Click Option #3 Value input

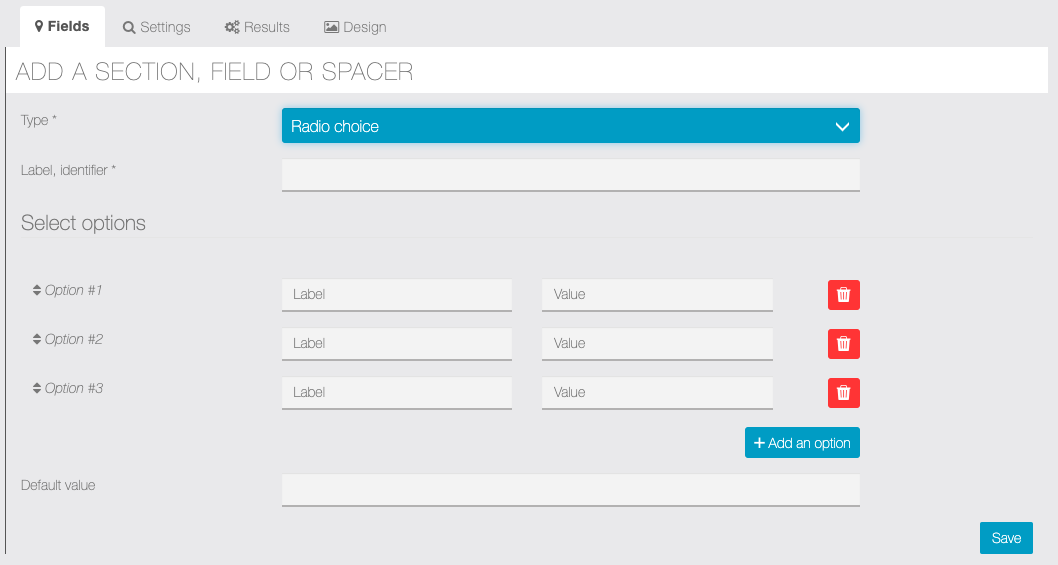pyautogui.click(x=657, y=393)
